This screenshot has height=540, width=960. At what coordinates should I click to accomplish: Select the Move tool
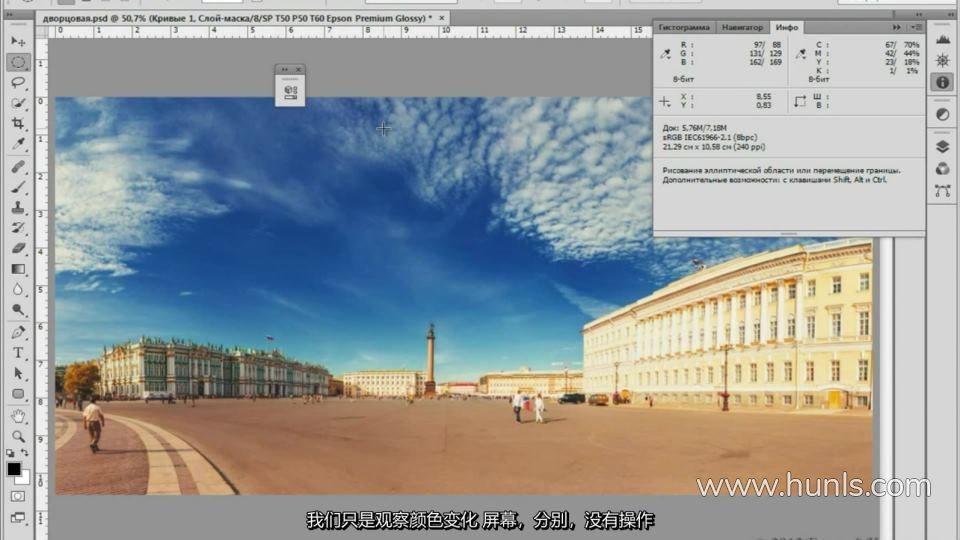coord(18,42)
